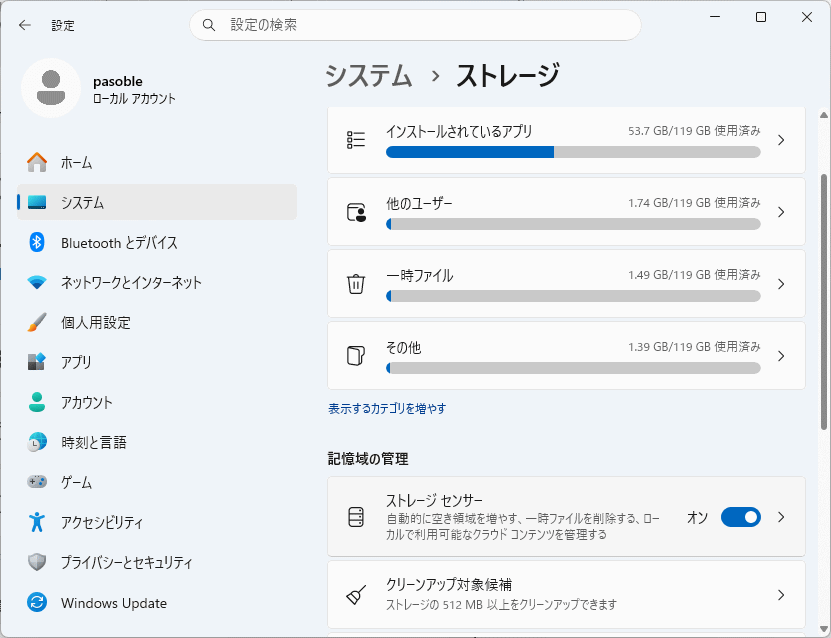Select ネットワークとインターネット menu item
The image size is (831, 638).
click(157, 282)
